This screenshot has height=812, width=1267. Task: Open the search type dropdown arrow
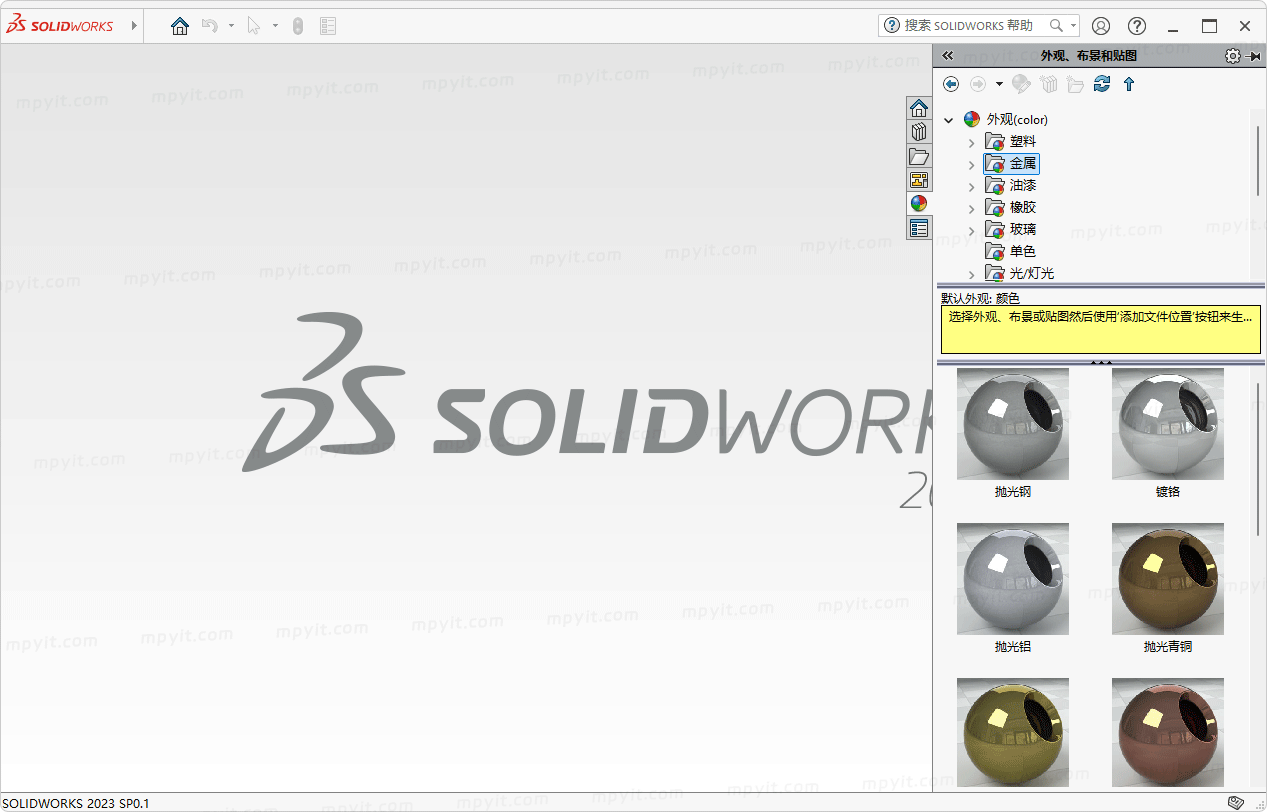[1074, 26]
